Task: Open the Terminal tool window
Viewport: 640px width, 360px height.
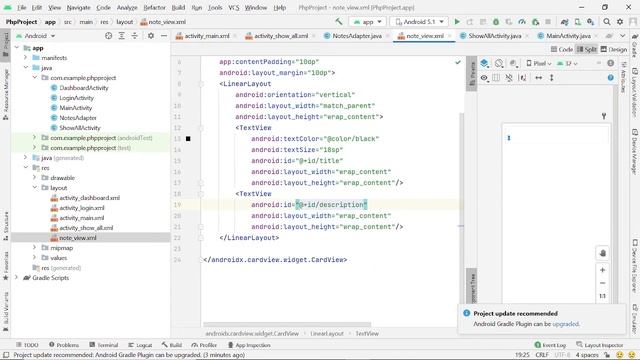Action: (104, 345)
